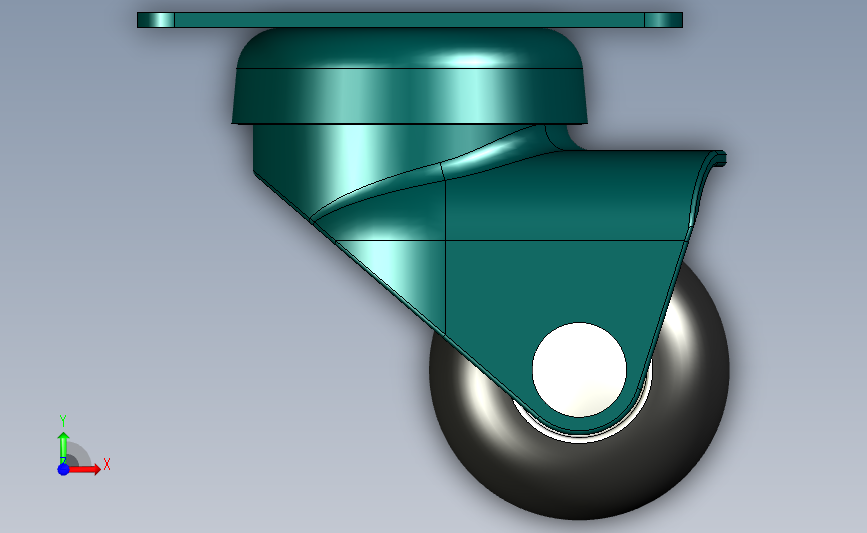Click the blue Z axis dot at triad origin
This screenshot has height=533, width=867.
coord(63,469)
